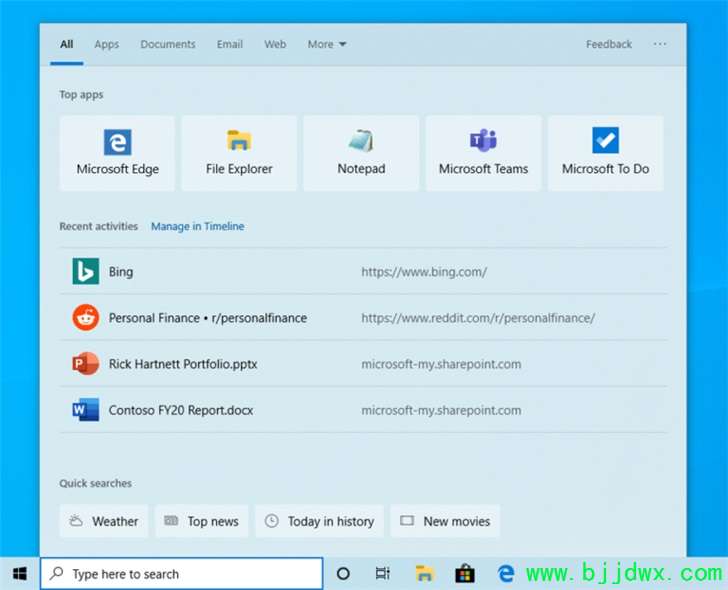Open Contoso FY20 Report.docx
This screenshot has height=590, width=728.
(181, 410)
